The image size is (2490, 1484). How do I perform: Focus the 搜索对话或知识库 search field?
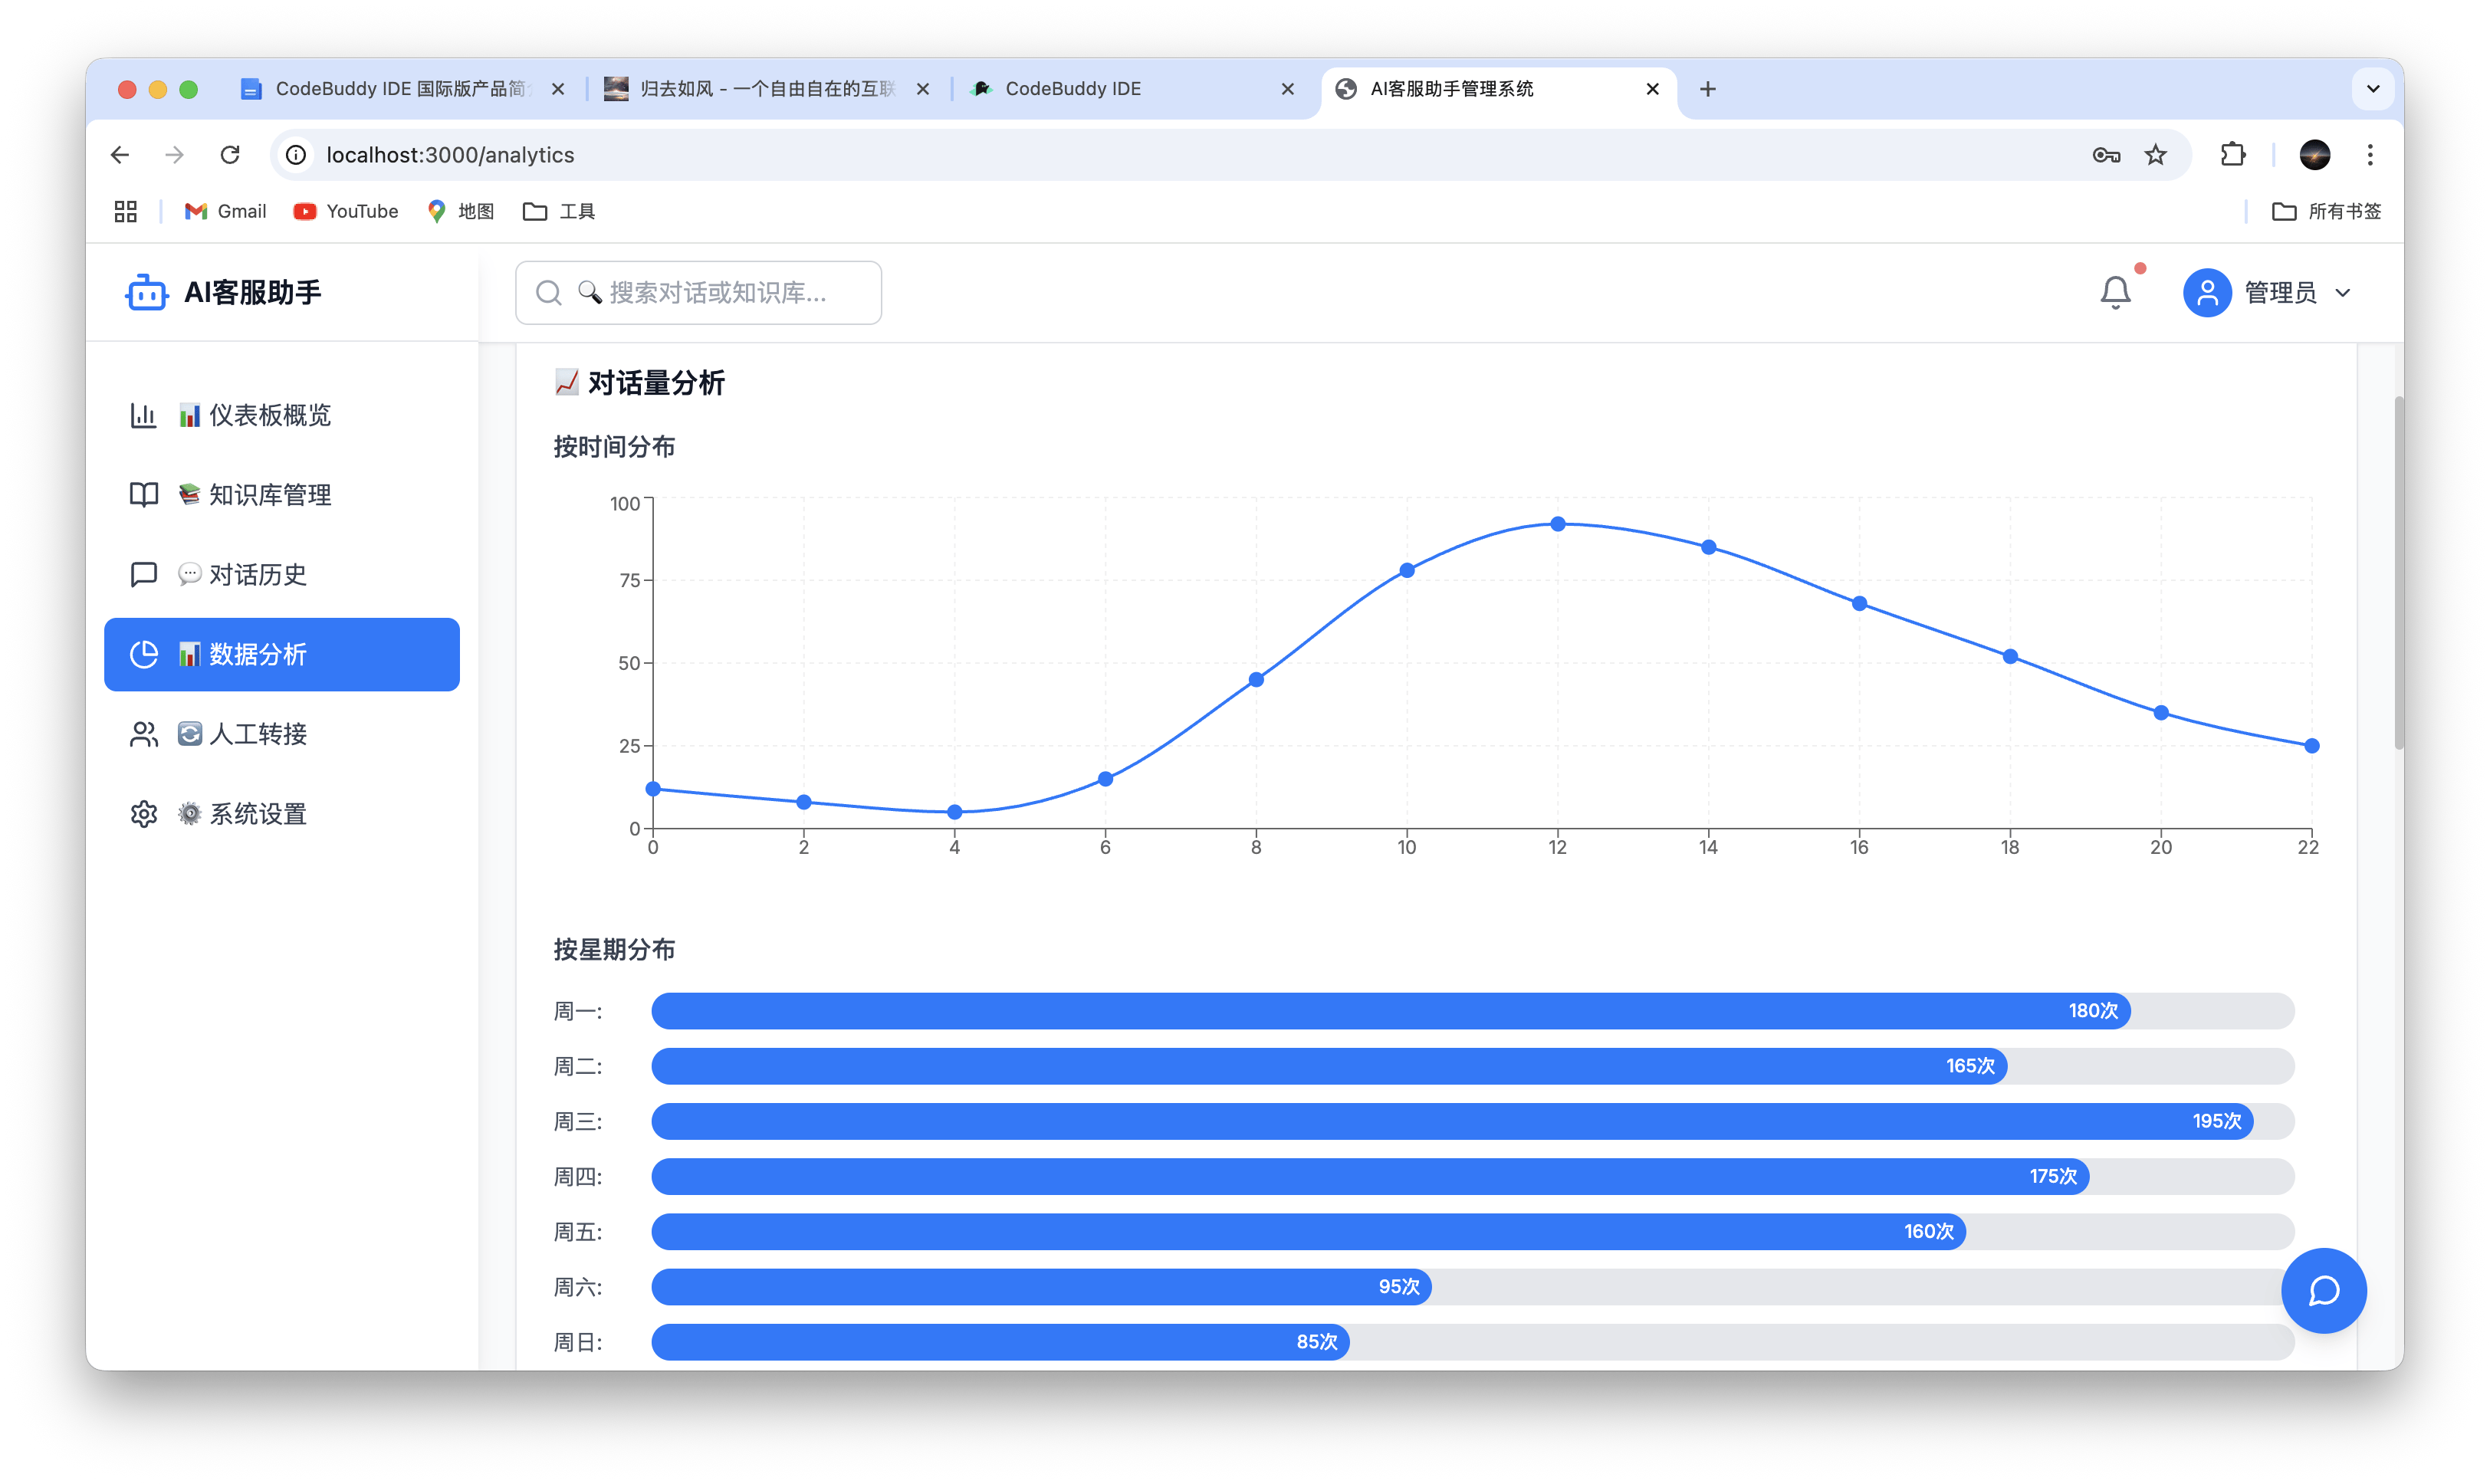[698, 293]
